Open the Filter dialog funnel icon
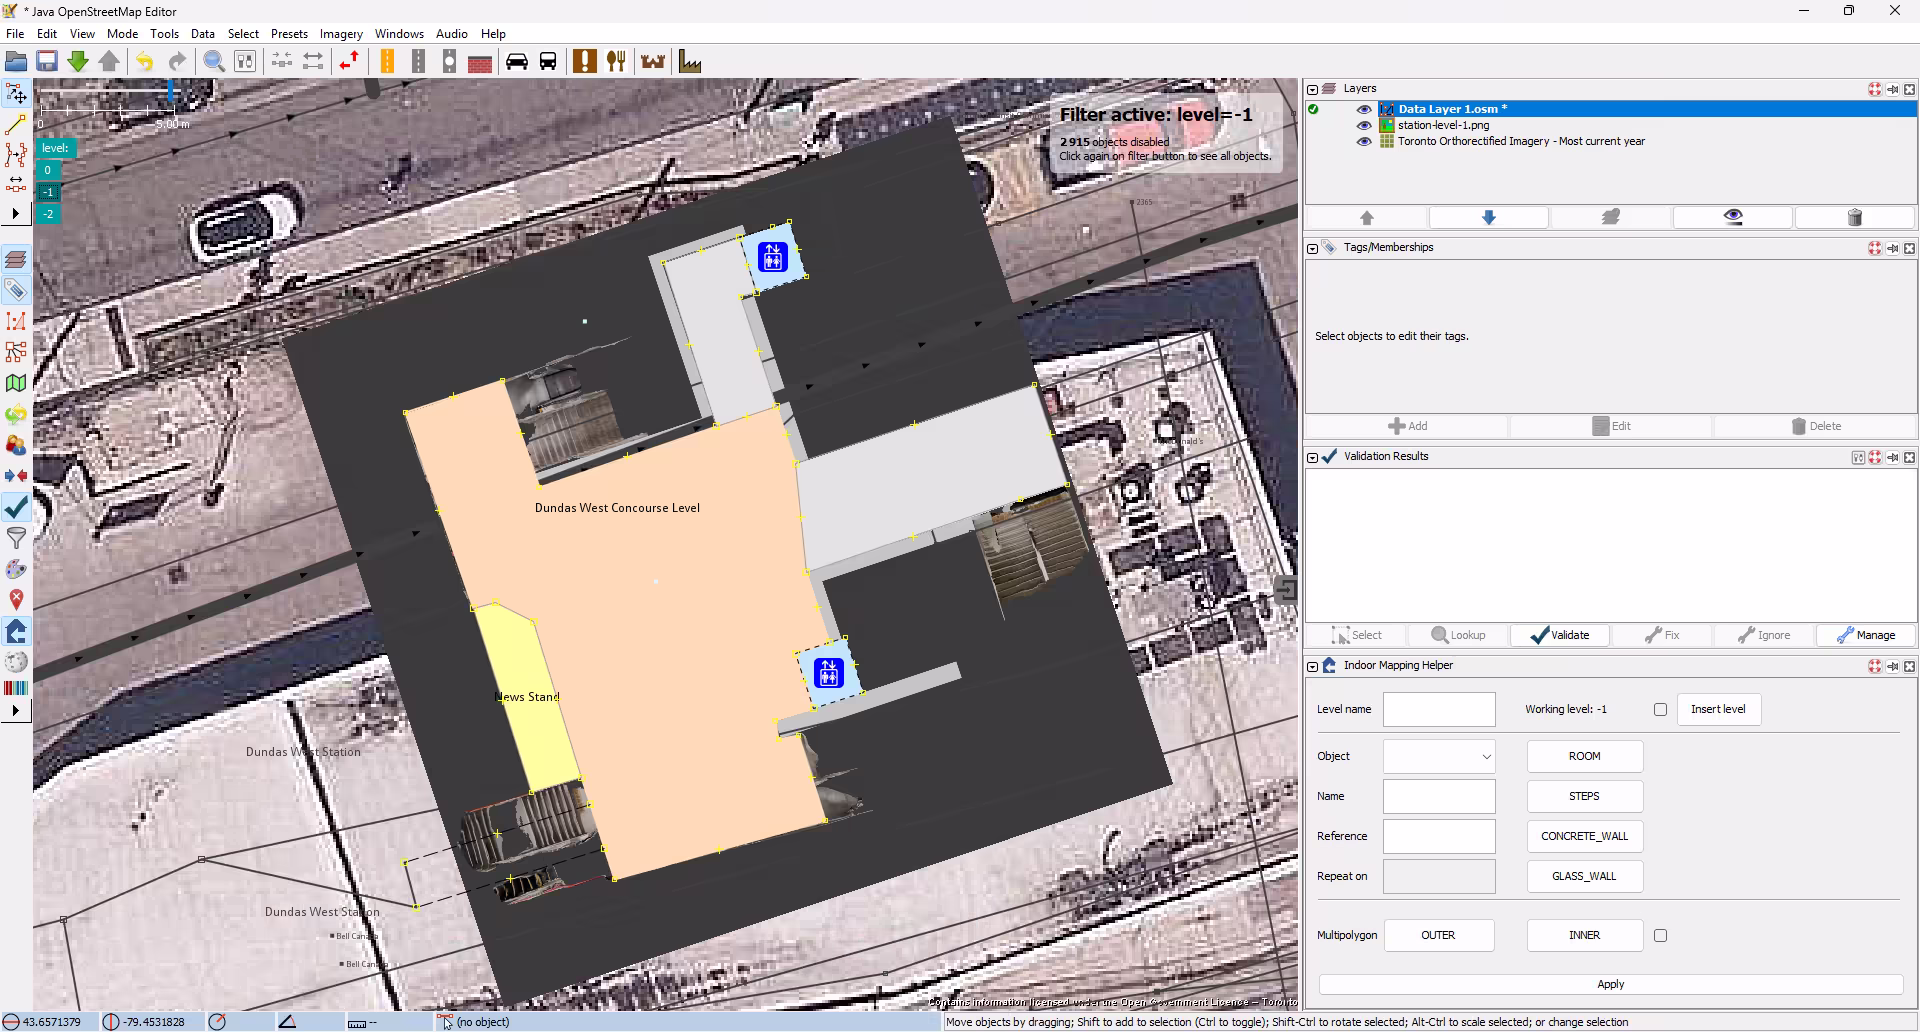Image resolution: width=1920 pixels, height=1032 pixels. coord(16,538)
